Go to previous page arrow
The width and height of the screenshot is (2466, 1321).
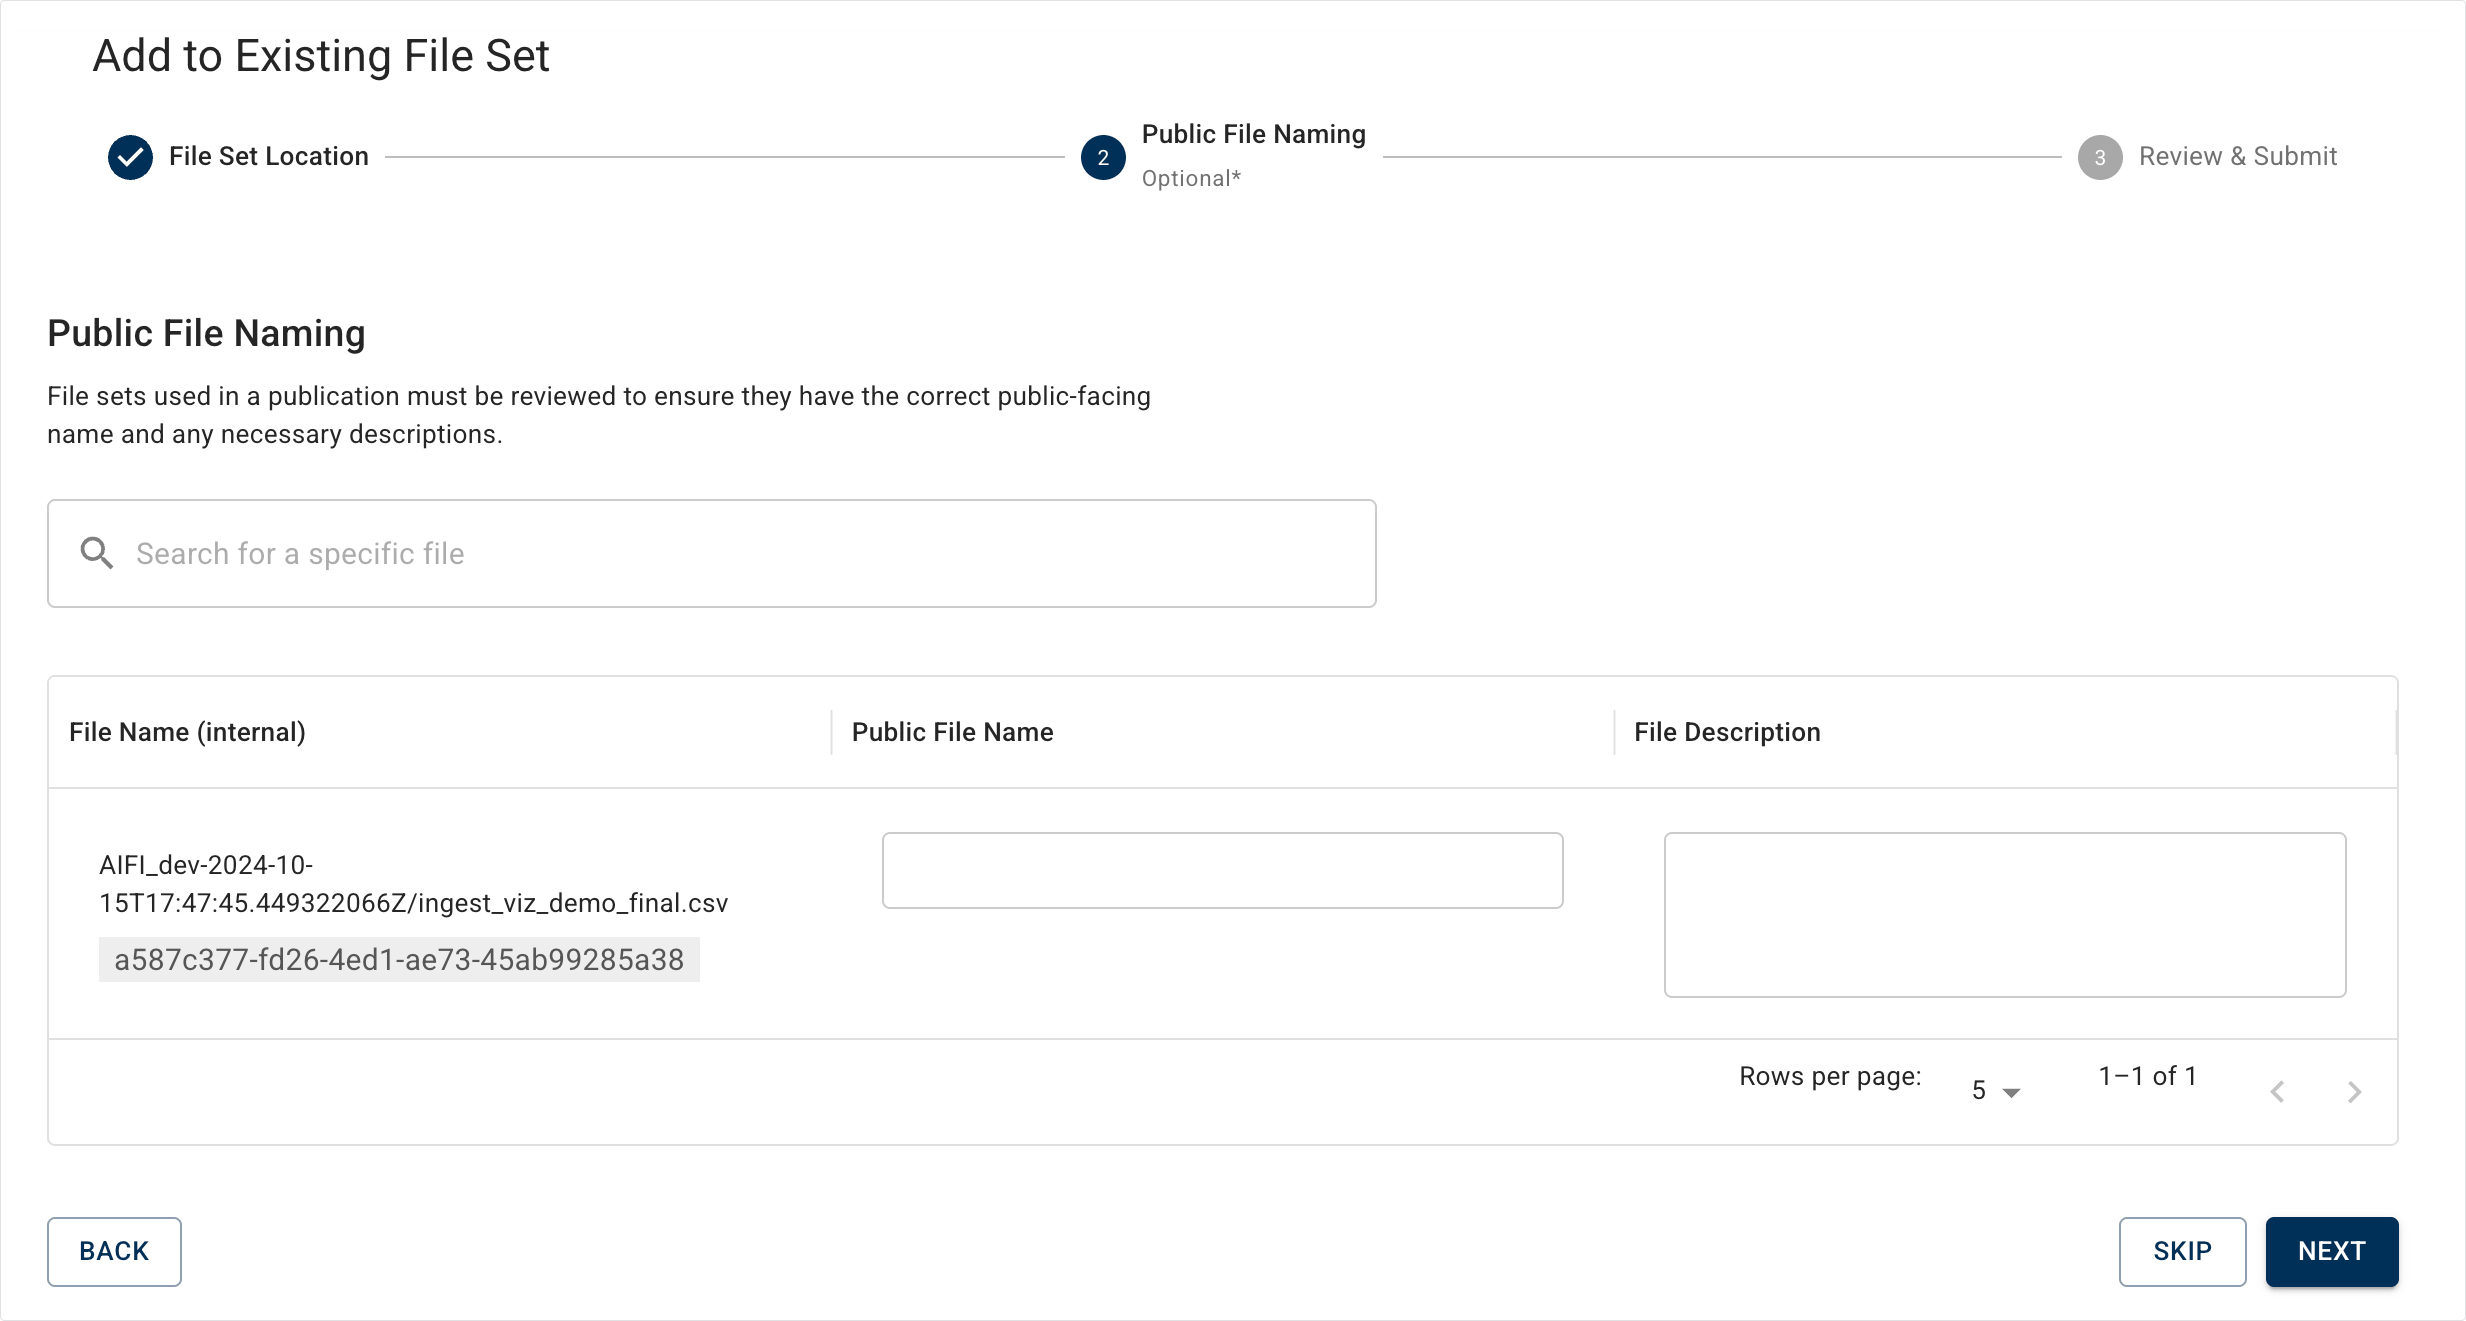2277,1091
